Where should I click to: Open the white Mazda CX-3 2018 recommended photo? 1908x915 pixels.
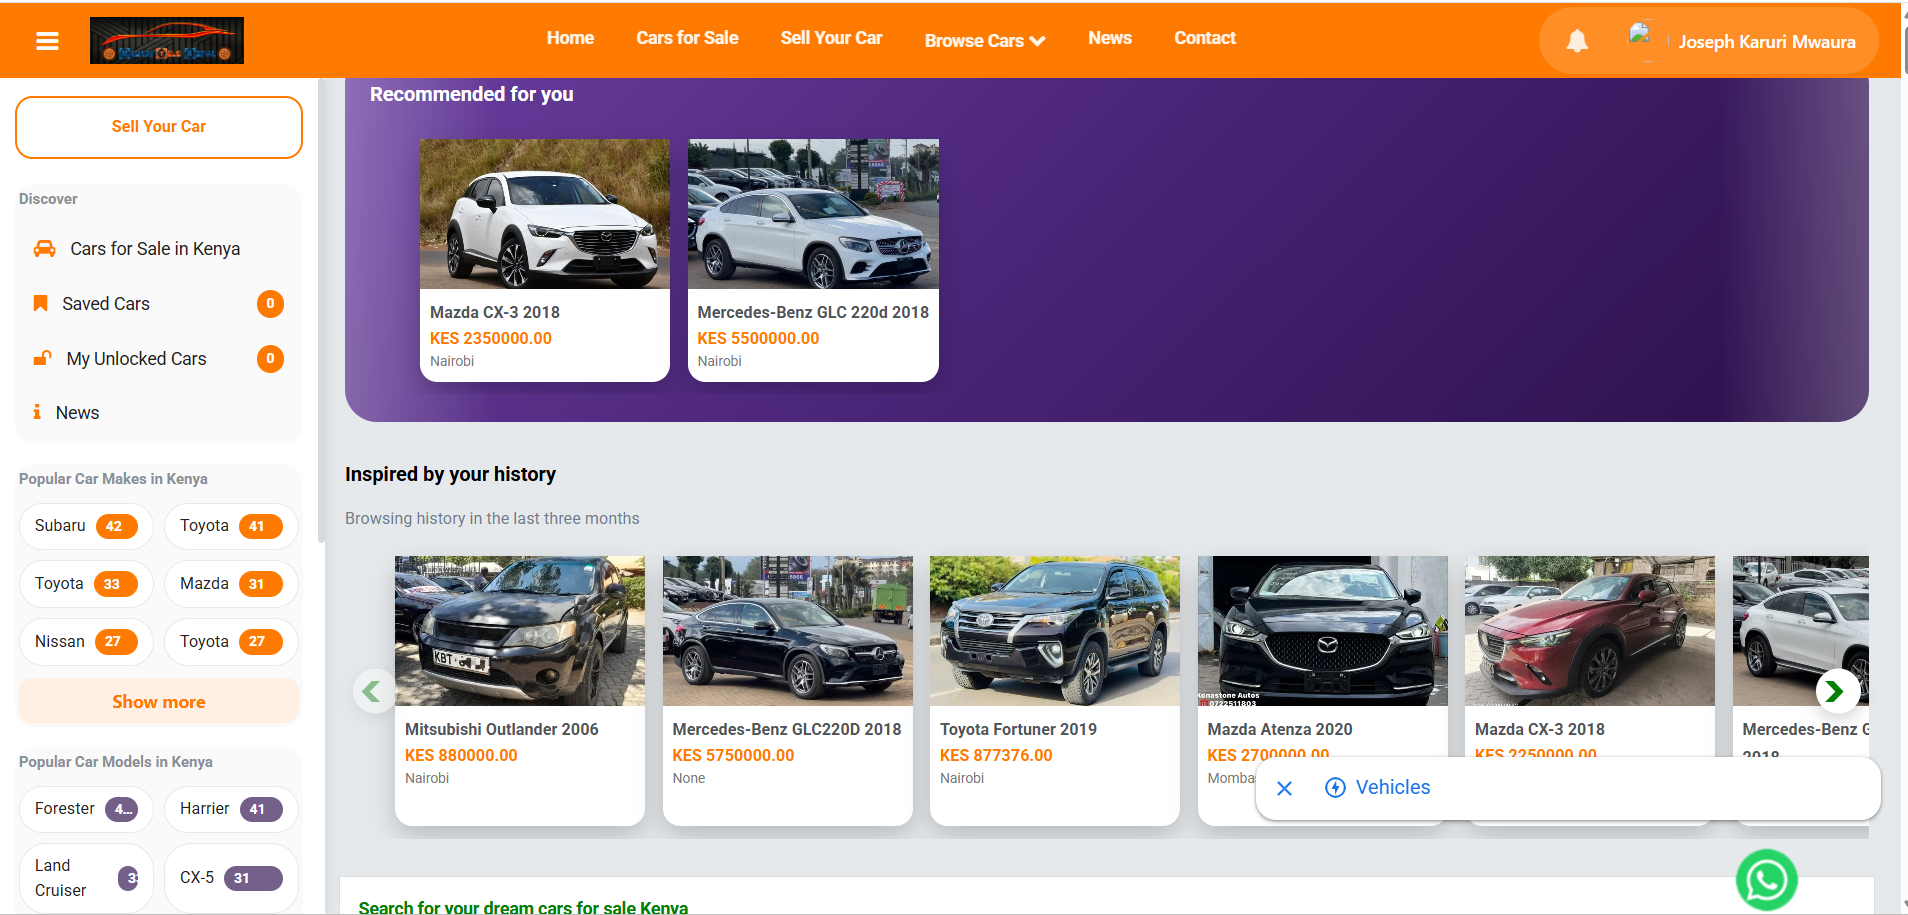pyautogui.click(x=545, y=214)
